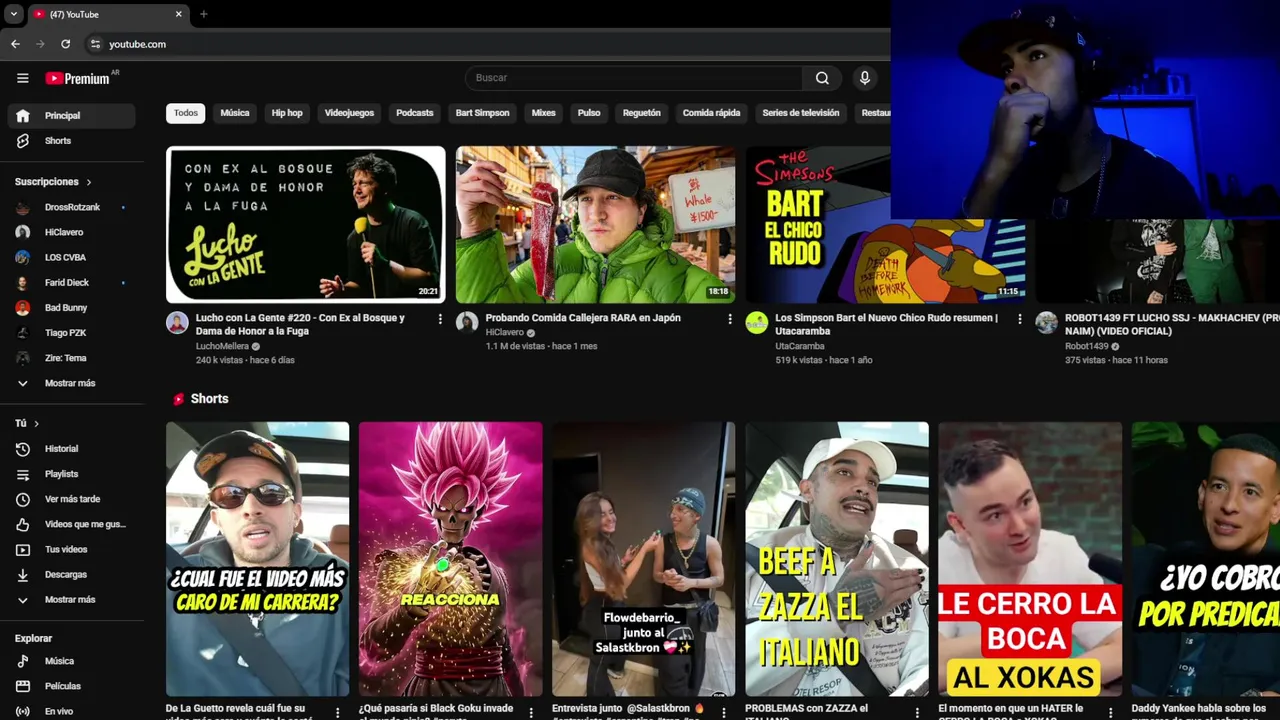Select the Hip hop filter chip
This screenshot has height=720, width=1280.
[x=287, y=113]
